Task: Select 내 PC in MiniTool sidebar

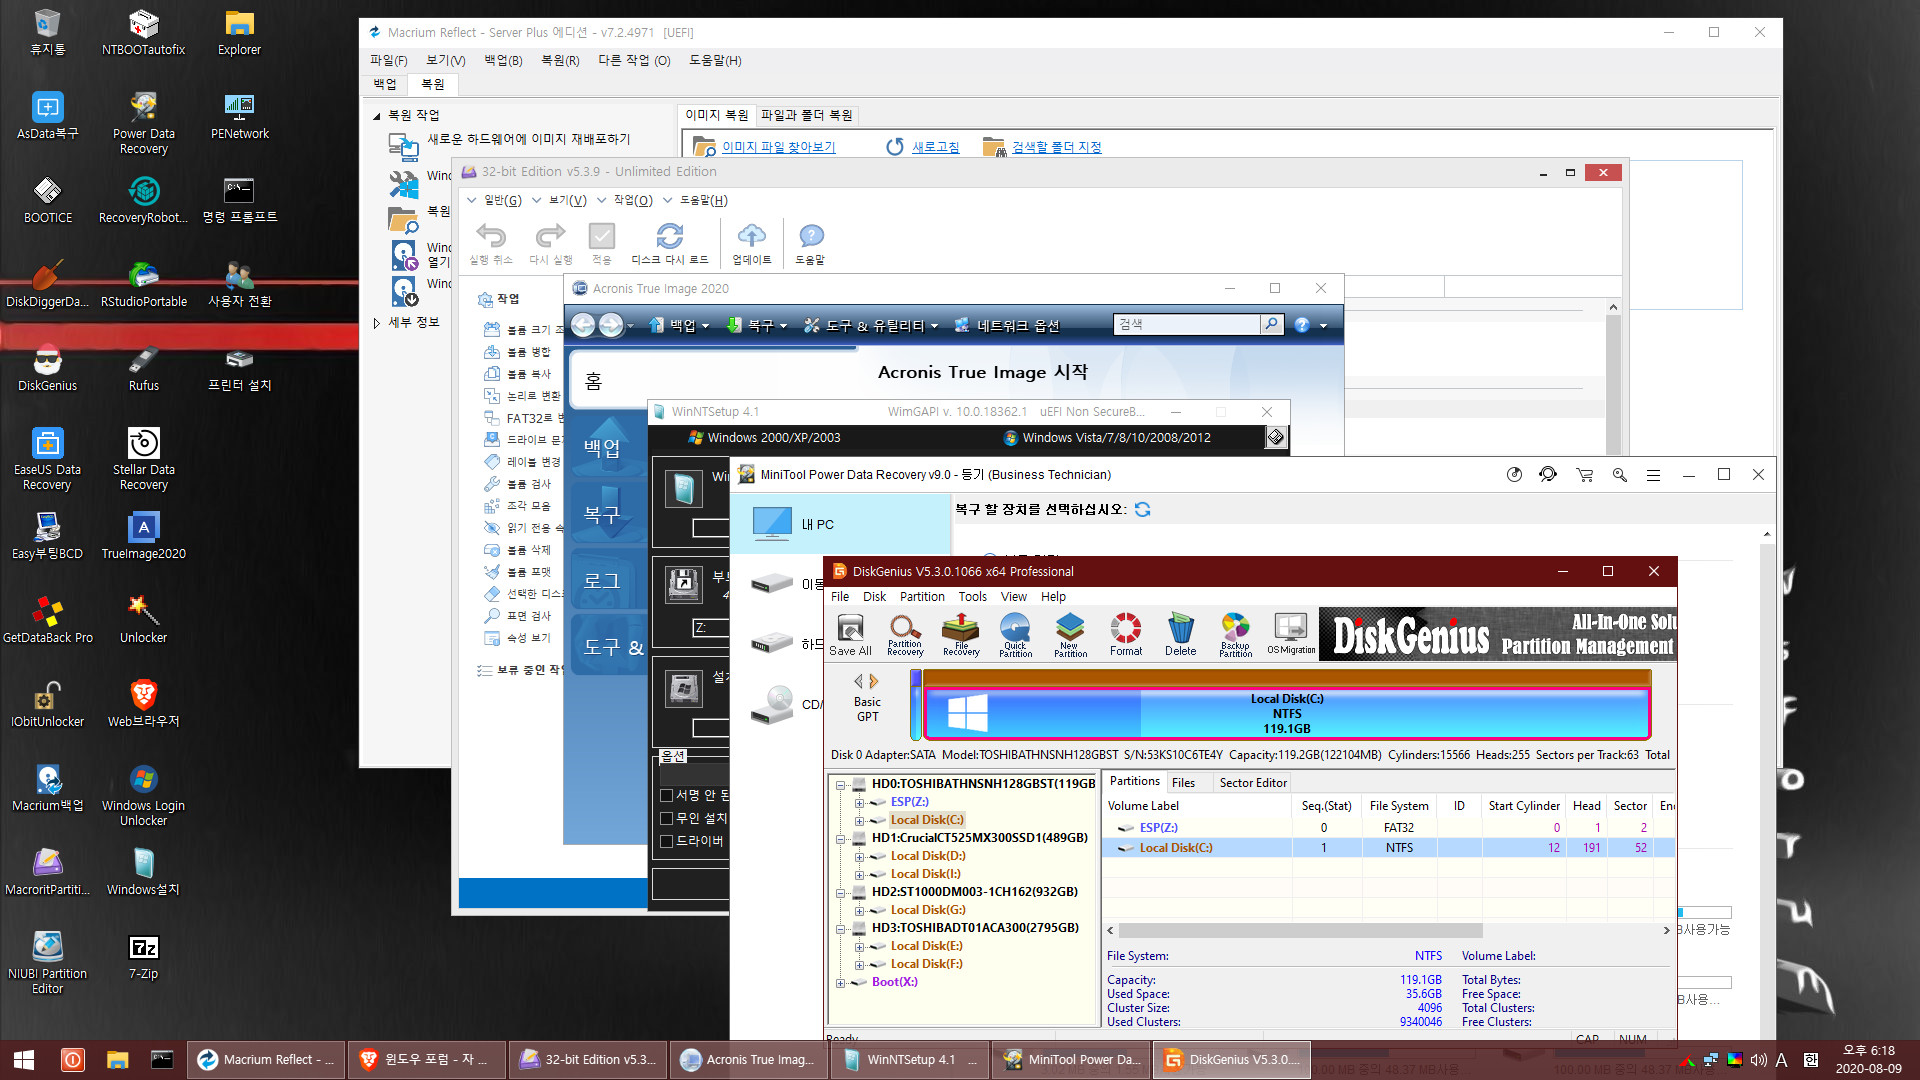Action: pyautogui.click(x=840, y=524)
